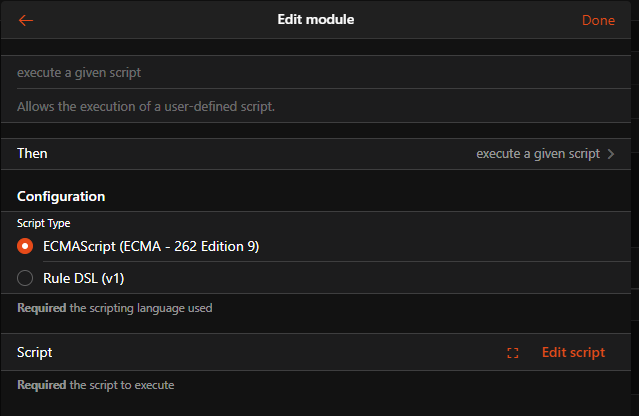Click the Edit module title

coord(315,20)
